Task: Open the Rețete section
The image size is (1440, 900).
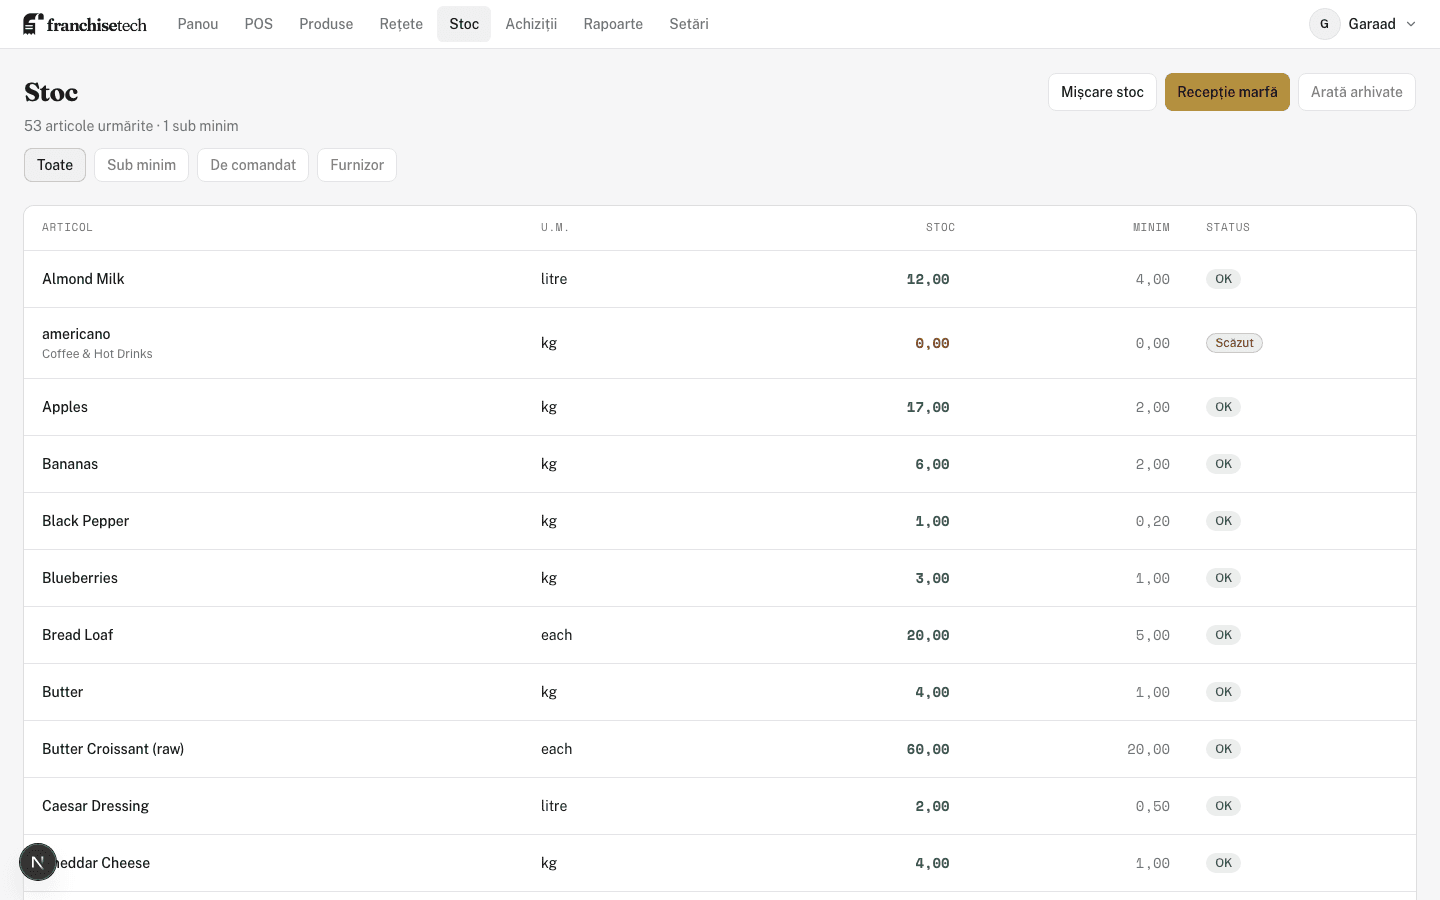Action: click(x=401, y=24)
